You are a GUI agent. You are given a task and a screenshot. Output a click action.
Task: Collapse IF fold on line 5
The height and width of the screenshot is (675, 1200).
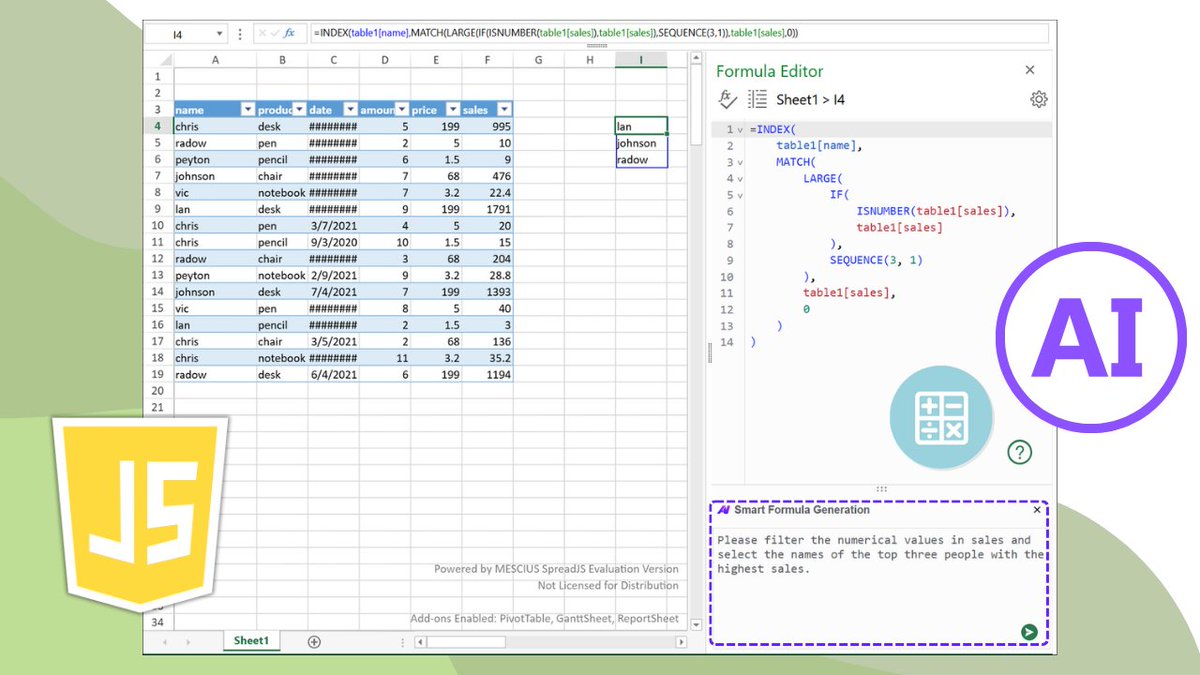(x=740, y=196)
